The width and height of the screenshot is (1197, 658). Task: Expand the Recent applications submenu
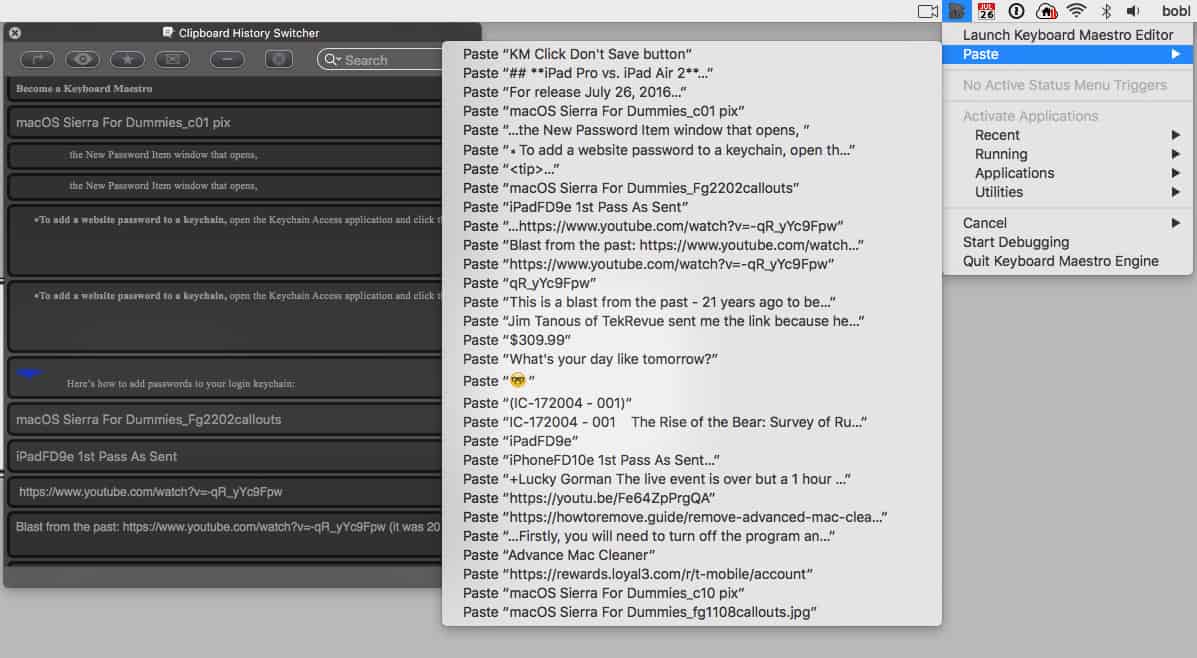point(1067,135)
